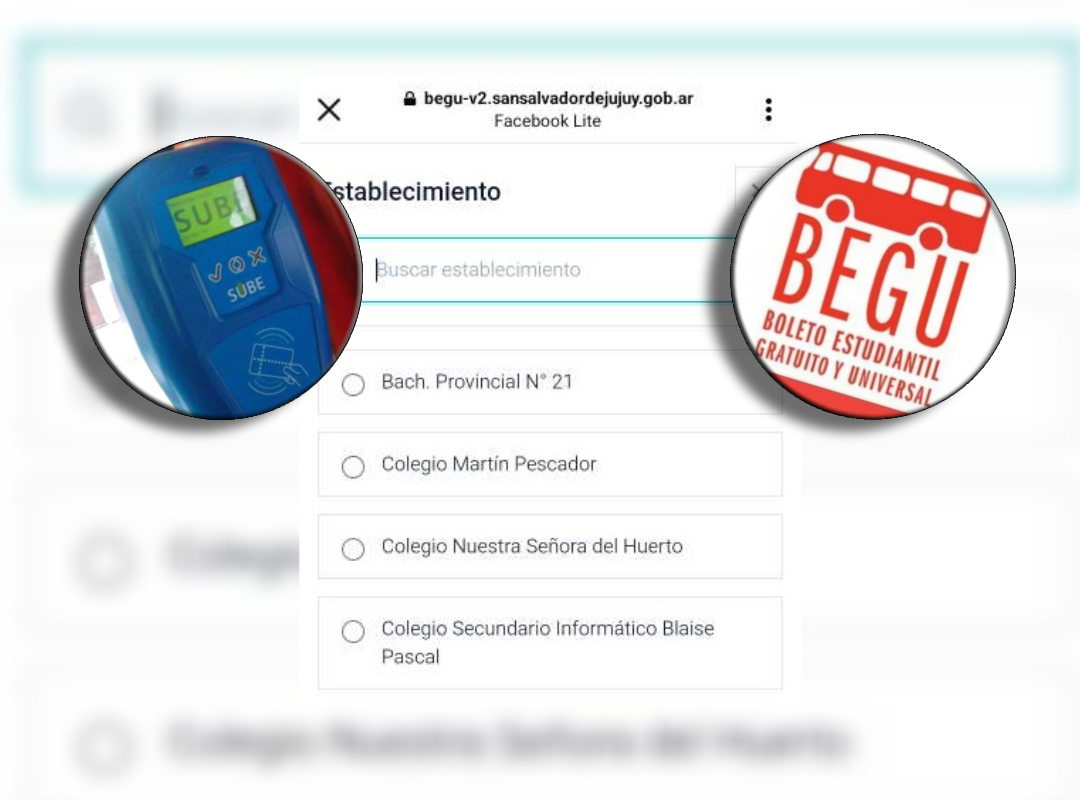The width and height of the screenshot is (1080, 800).
Task: Select the Bach. Provincial N° 21 radio button
Action: [353, 384]
